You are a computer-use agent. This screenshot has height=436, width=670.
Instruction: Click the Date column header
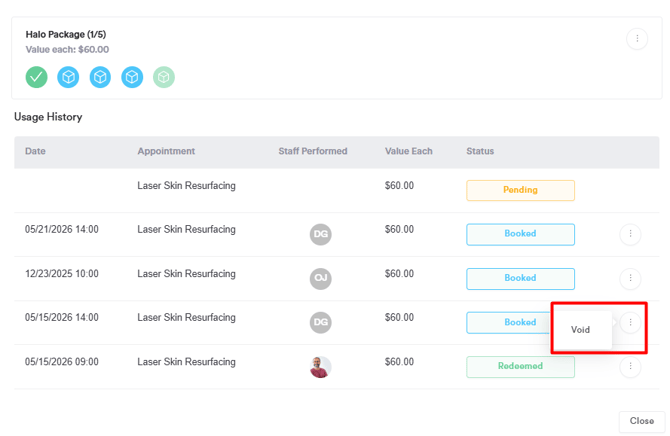[35, 151]
